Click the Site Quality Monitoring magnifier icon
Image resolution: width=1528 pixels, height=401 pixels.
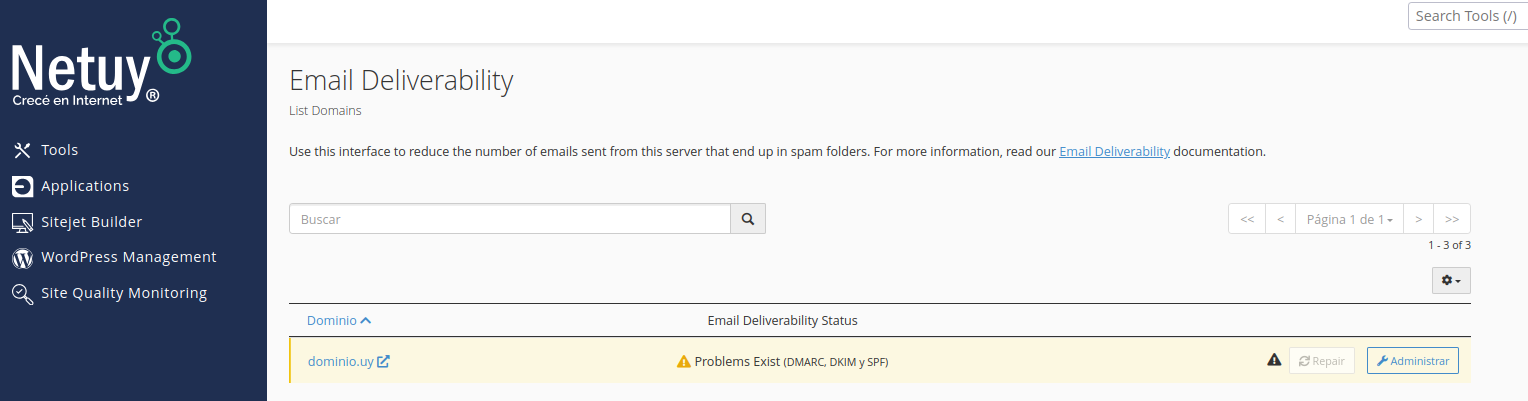click(x=22, y=294)
